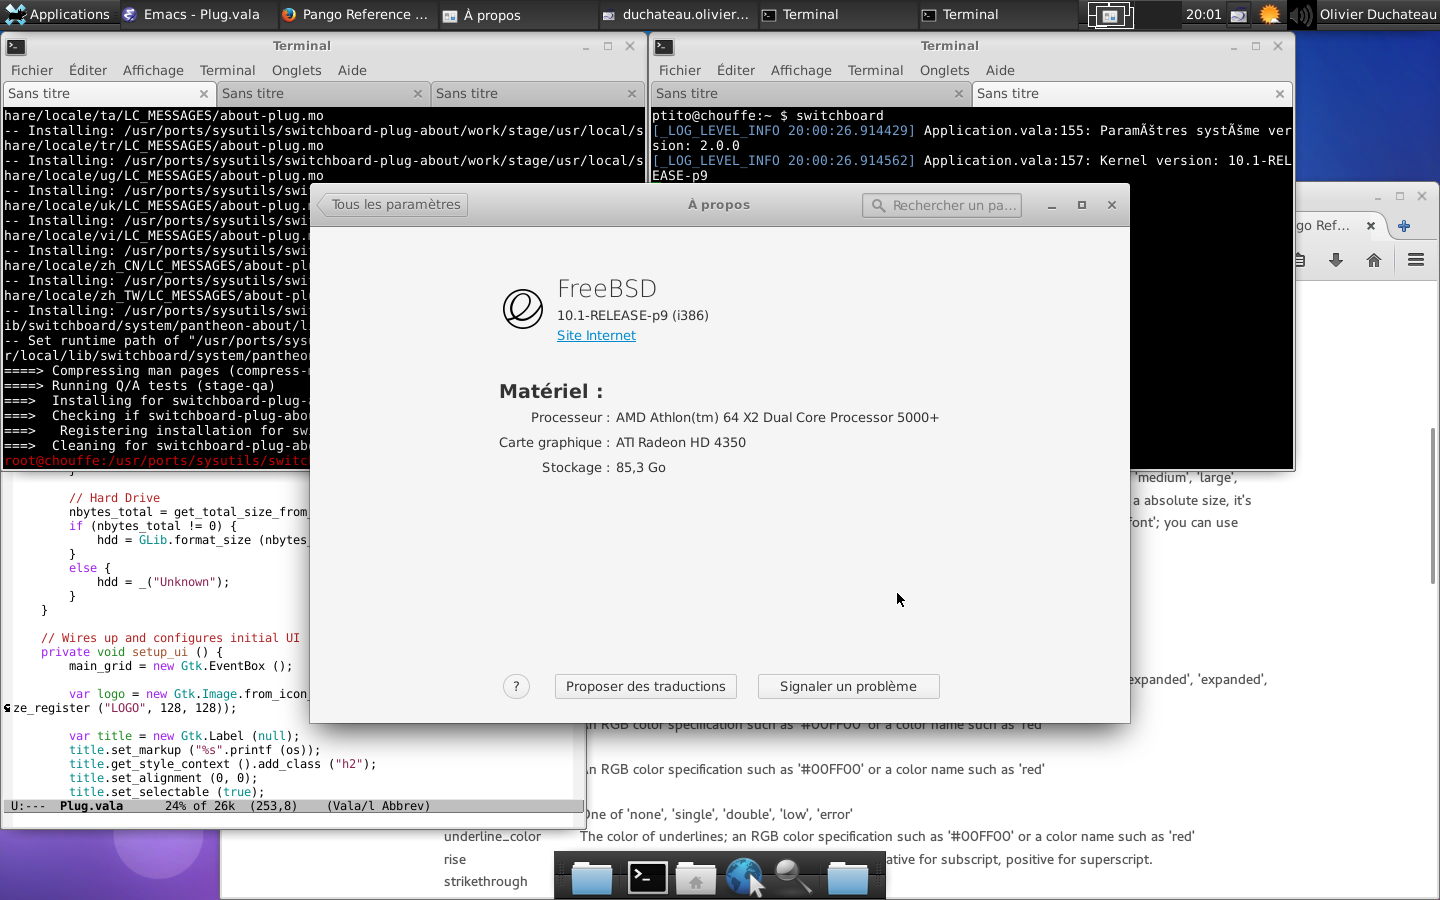This screenshot has height=900, width=1440.
Task: Close the middle tab of the left Terminal
Action: point(418,94)
